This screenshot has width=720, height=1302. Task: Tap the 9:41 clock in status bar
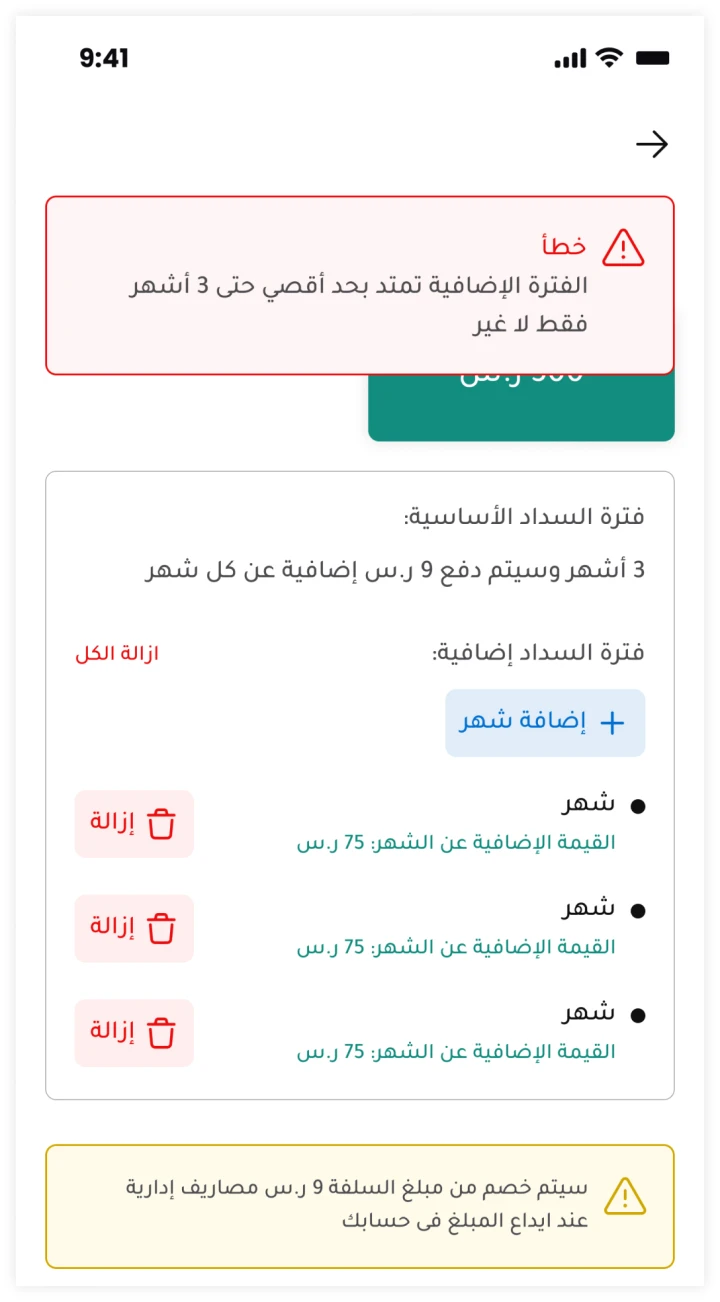[104, 58]
